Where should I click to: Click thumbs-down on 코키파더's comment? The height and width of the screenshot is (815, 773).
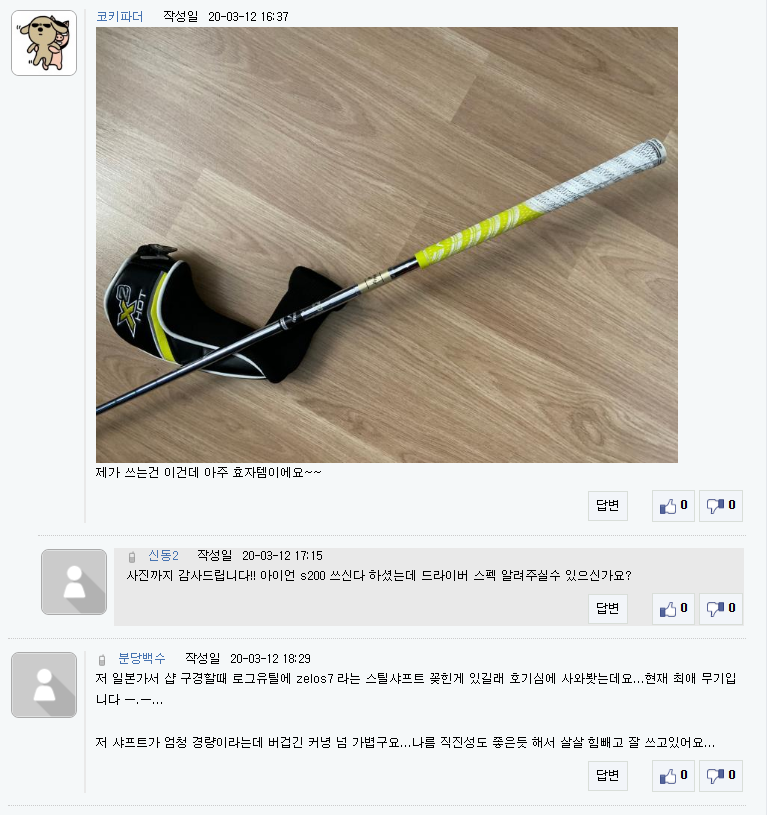pyautogui.click(x=720, y=505)
